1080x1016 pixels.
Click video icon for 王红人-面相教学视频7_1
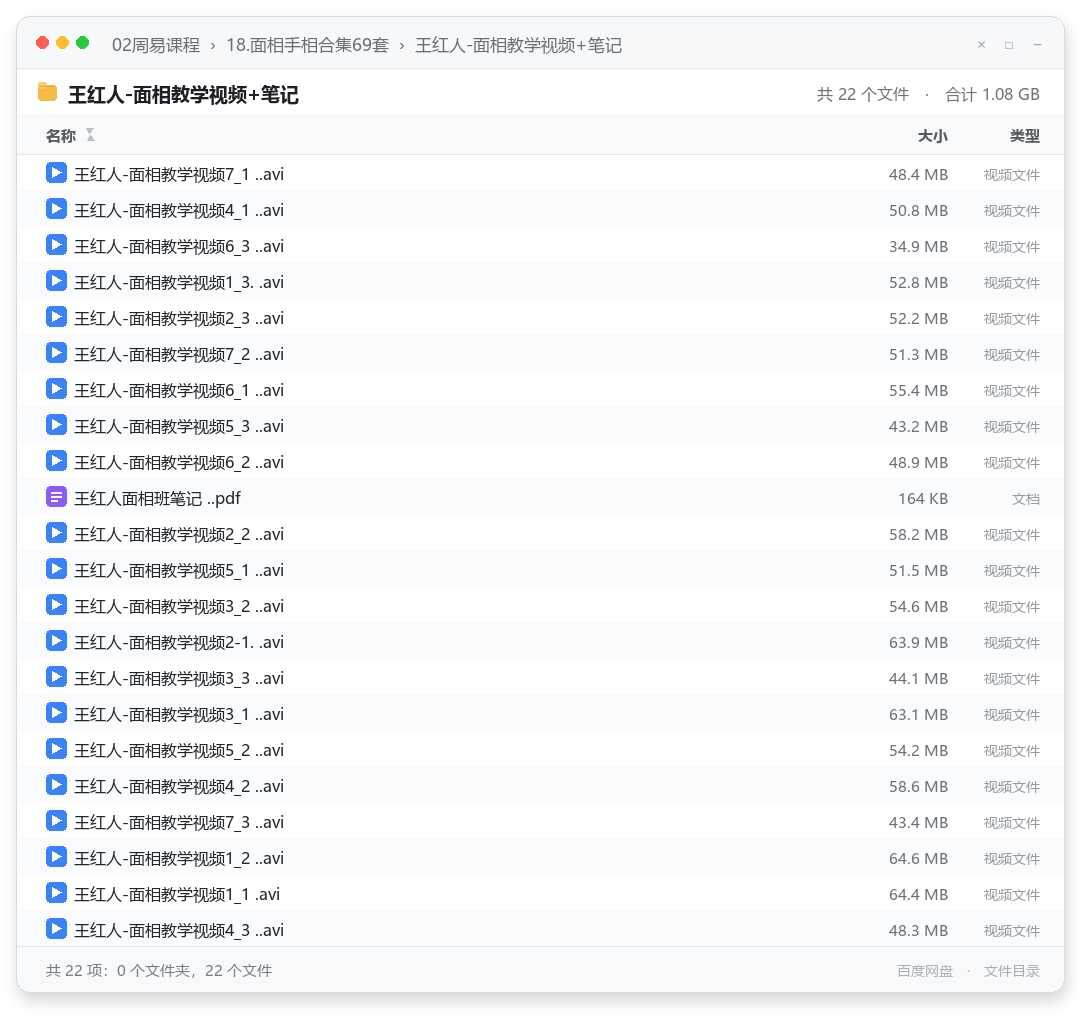[56, 172]
